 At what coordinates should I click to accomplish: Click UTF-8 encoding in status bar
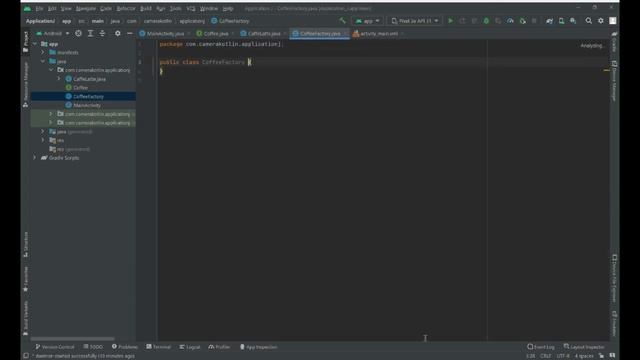563,356
